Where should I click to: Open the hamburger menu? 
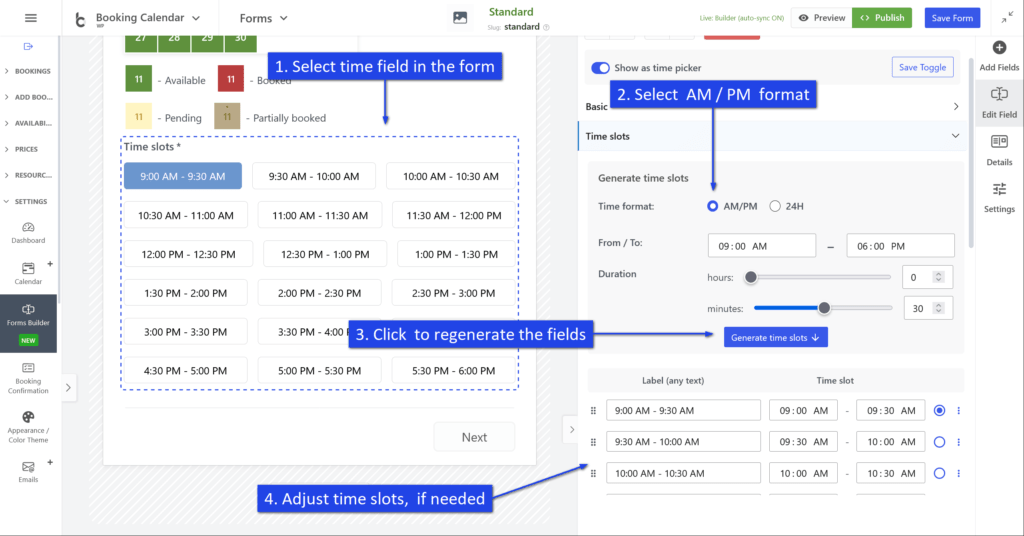[31, 18]
